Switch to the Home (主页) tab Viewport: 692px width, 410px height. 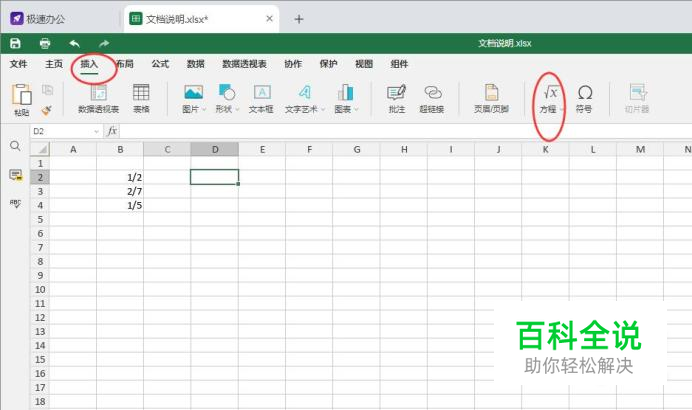tap(54, 64)
